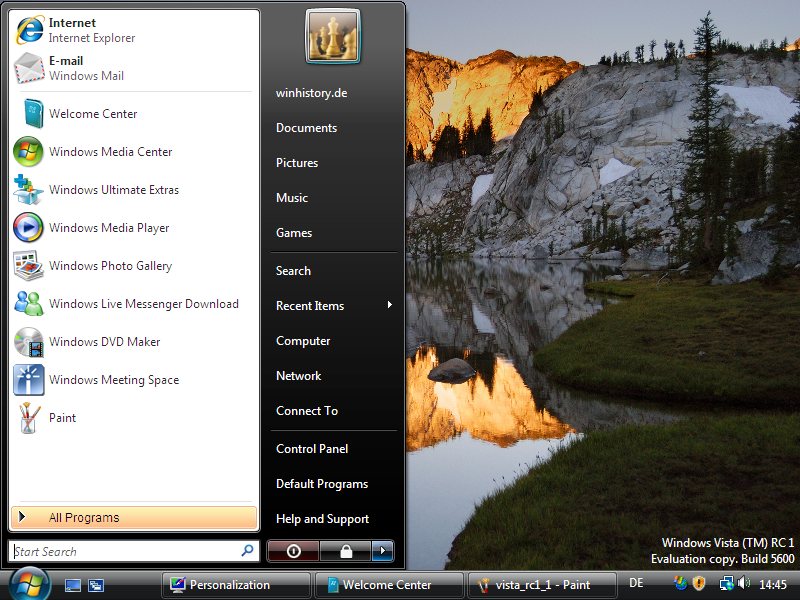Image resolution: width=800 pixels, height=600 pixels.
Task: Start Paint from the brushes icon
Action: point(28,417)
